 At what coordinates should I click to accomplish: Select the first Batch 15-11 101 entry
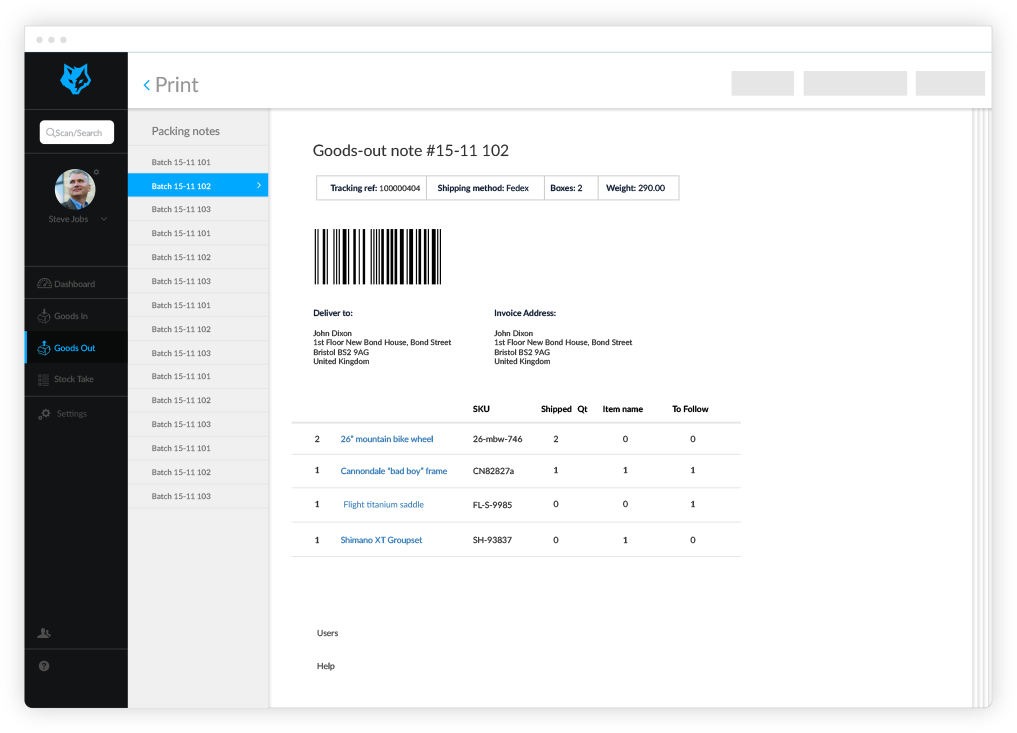coord(181,162)
